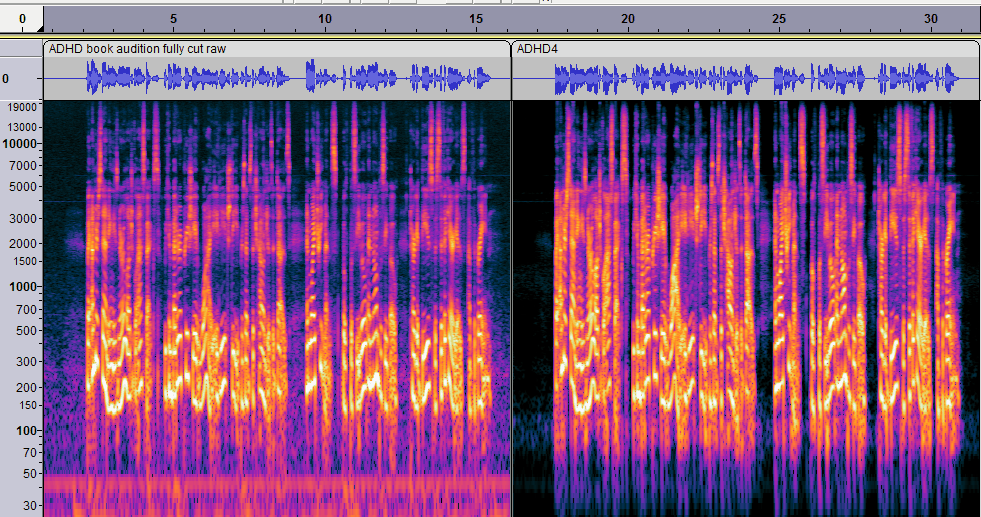
Task: Click the 20 second mark on timeline ruler
Action: pos(628,19)
